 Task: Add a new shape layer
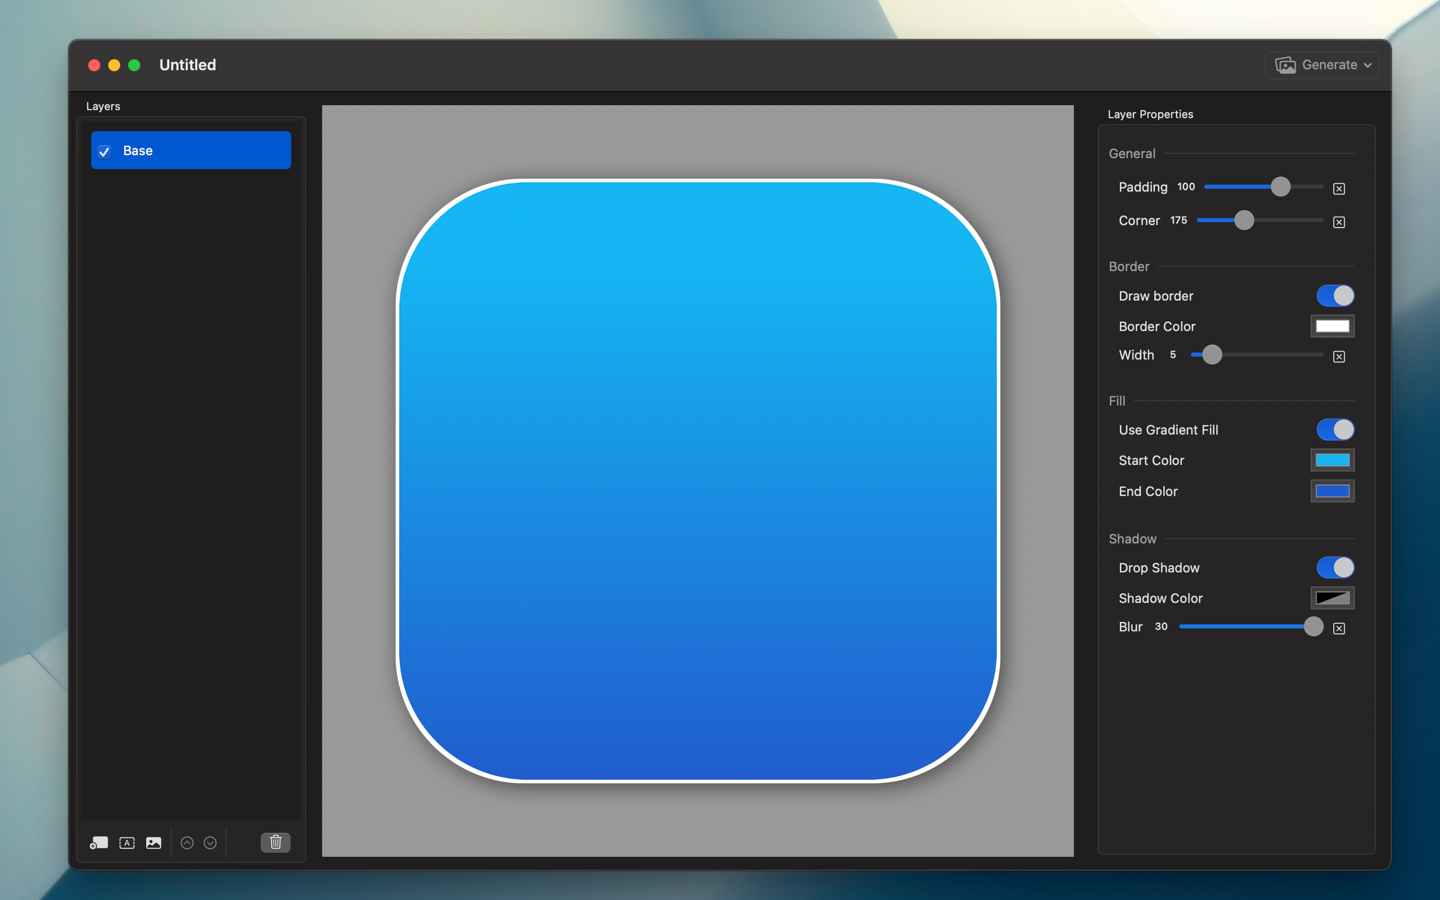click(x=99, y=843)
